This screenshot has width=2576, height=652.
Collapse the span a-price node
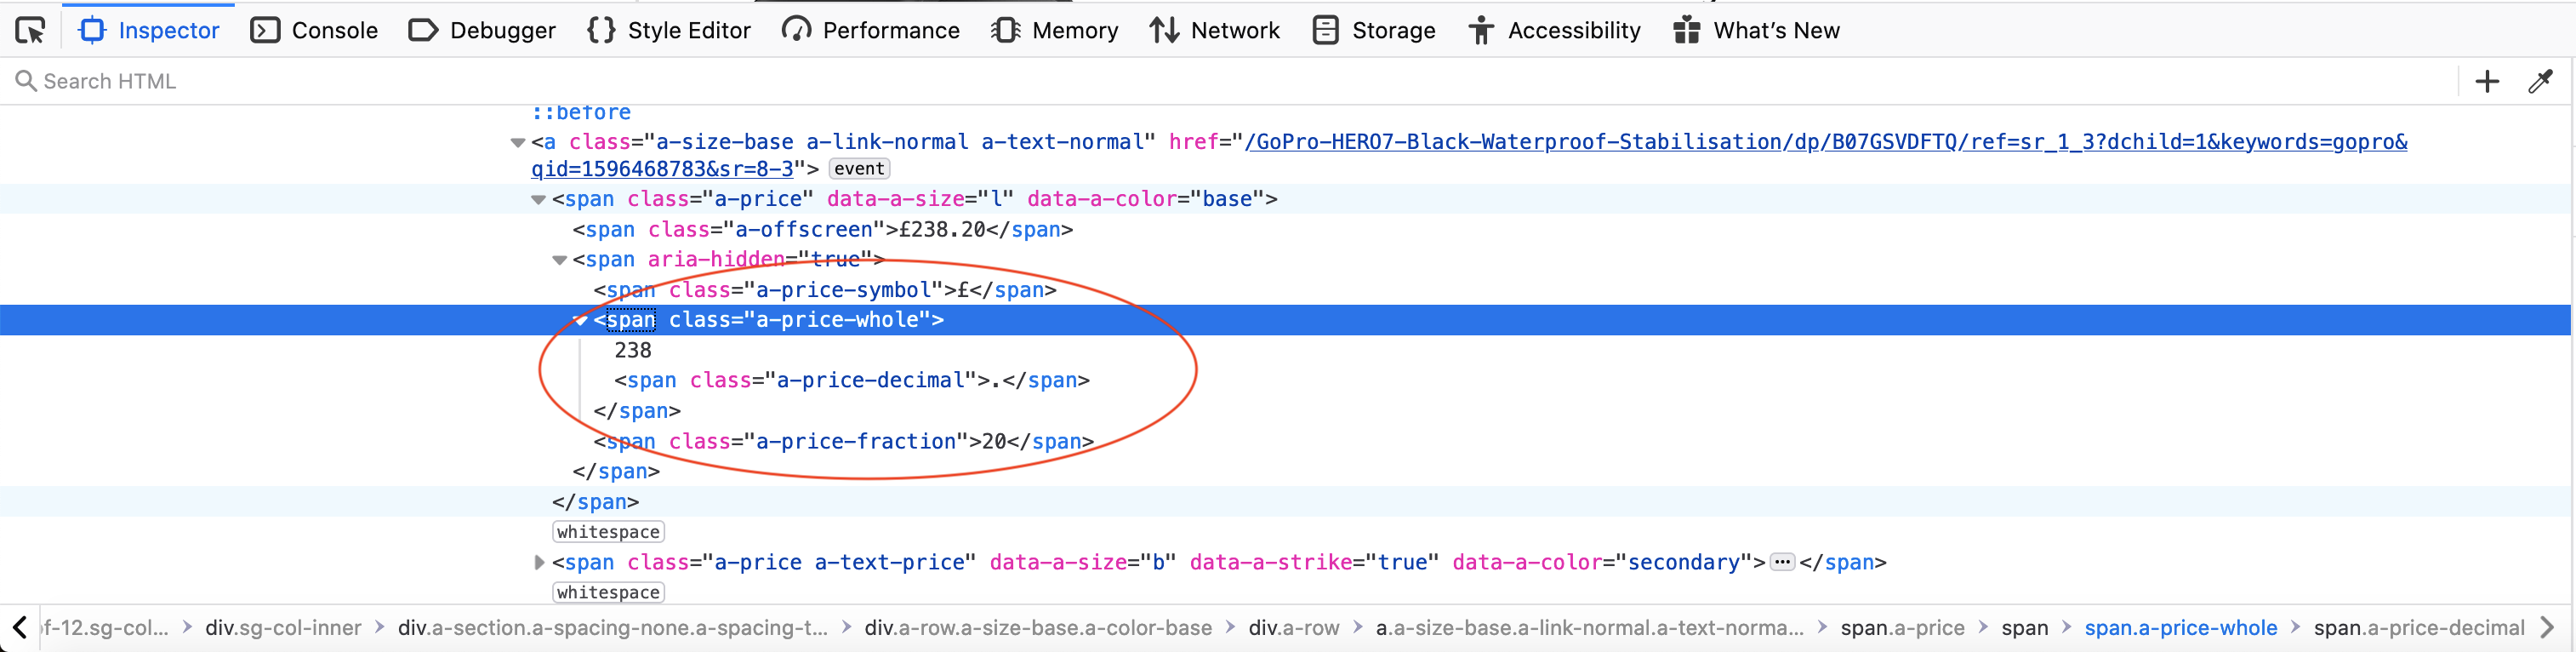point(538,199)
